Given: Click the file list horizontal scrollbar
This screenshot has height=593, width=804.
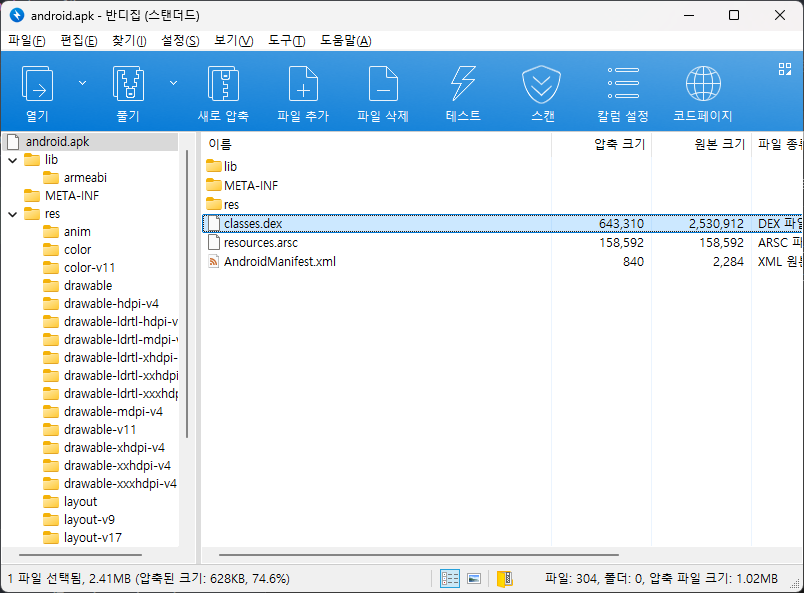Looking at the screenshot, I should click(x=418, y=555).
